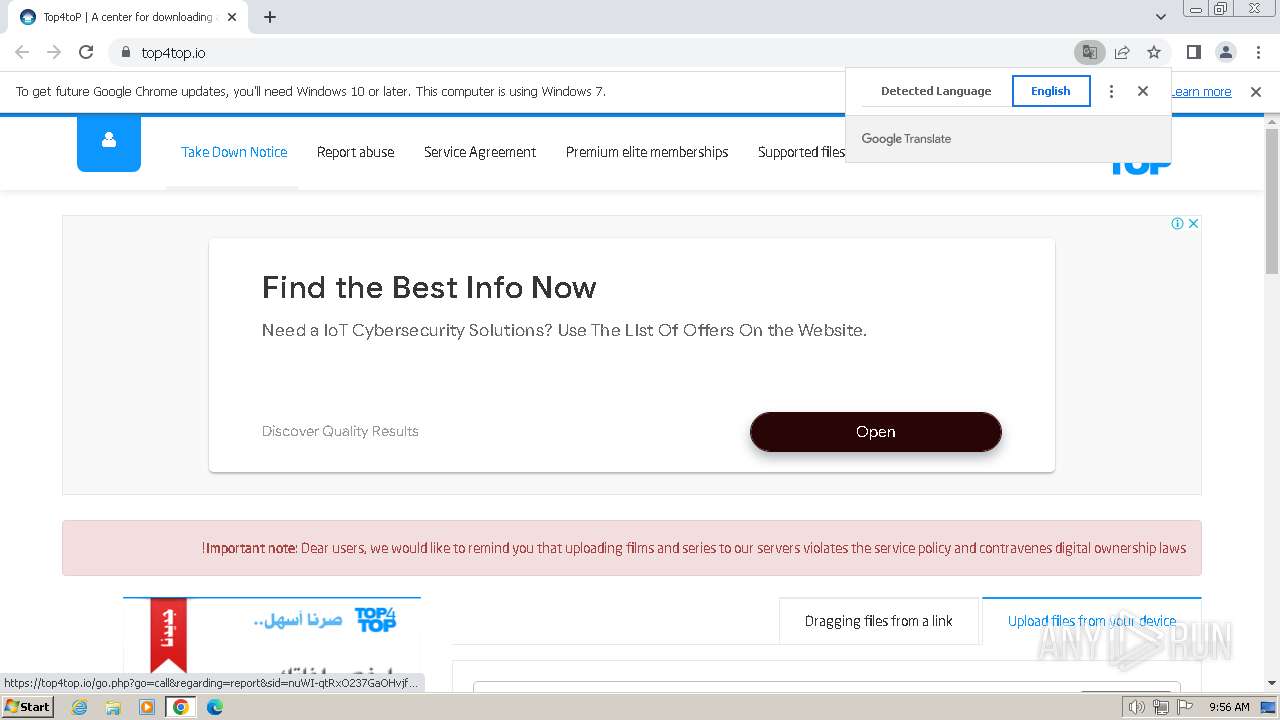
Task: Click the Top4toP browser tab
Action: [128, 17]
